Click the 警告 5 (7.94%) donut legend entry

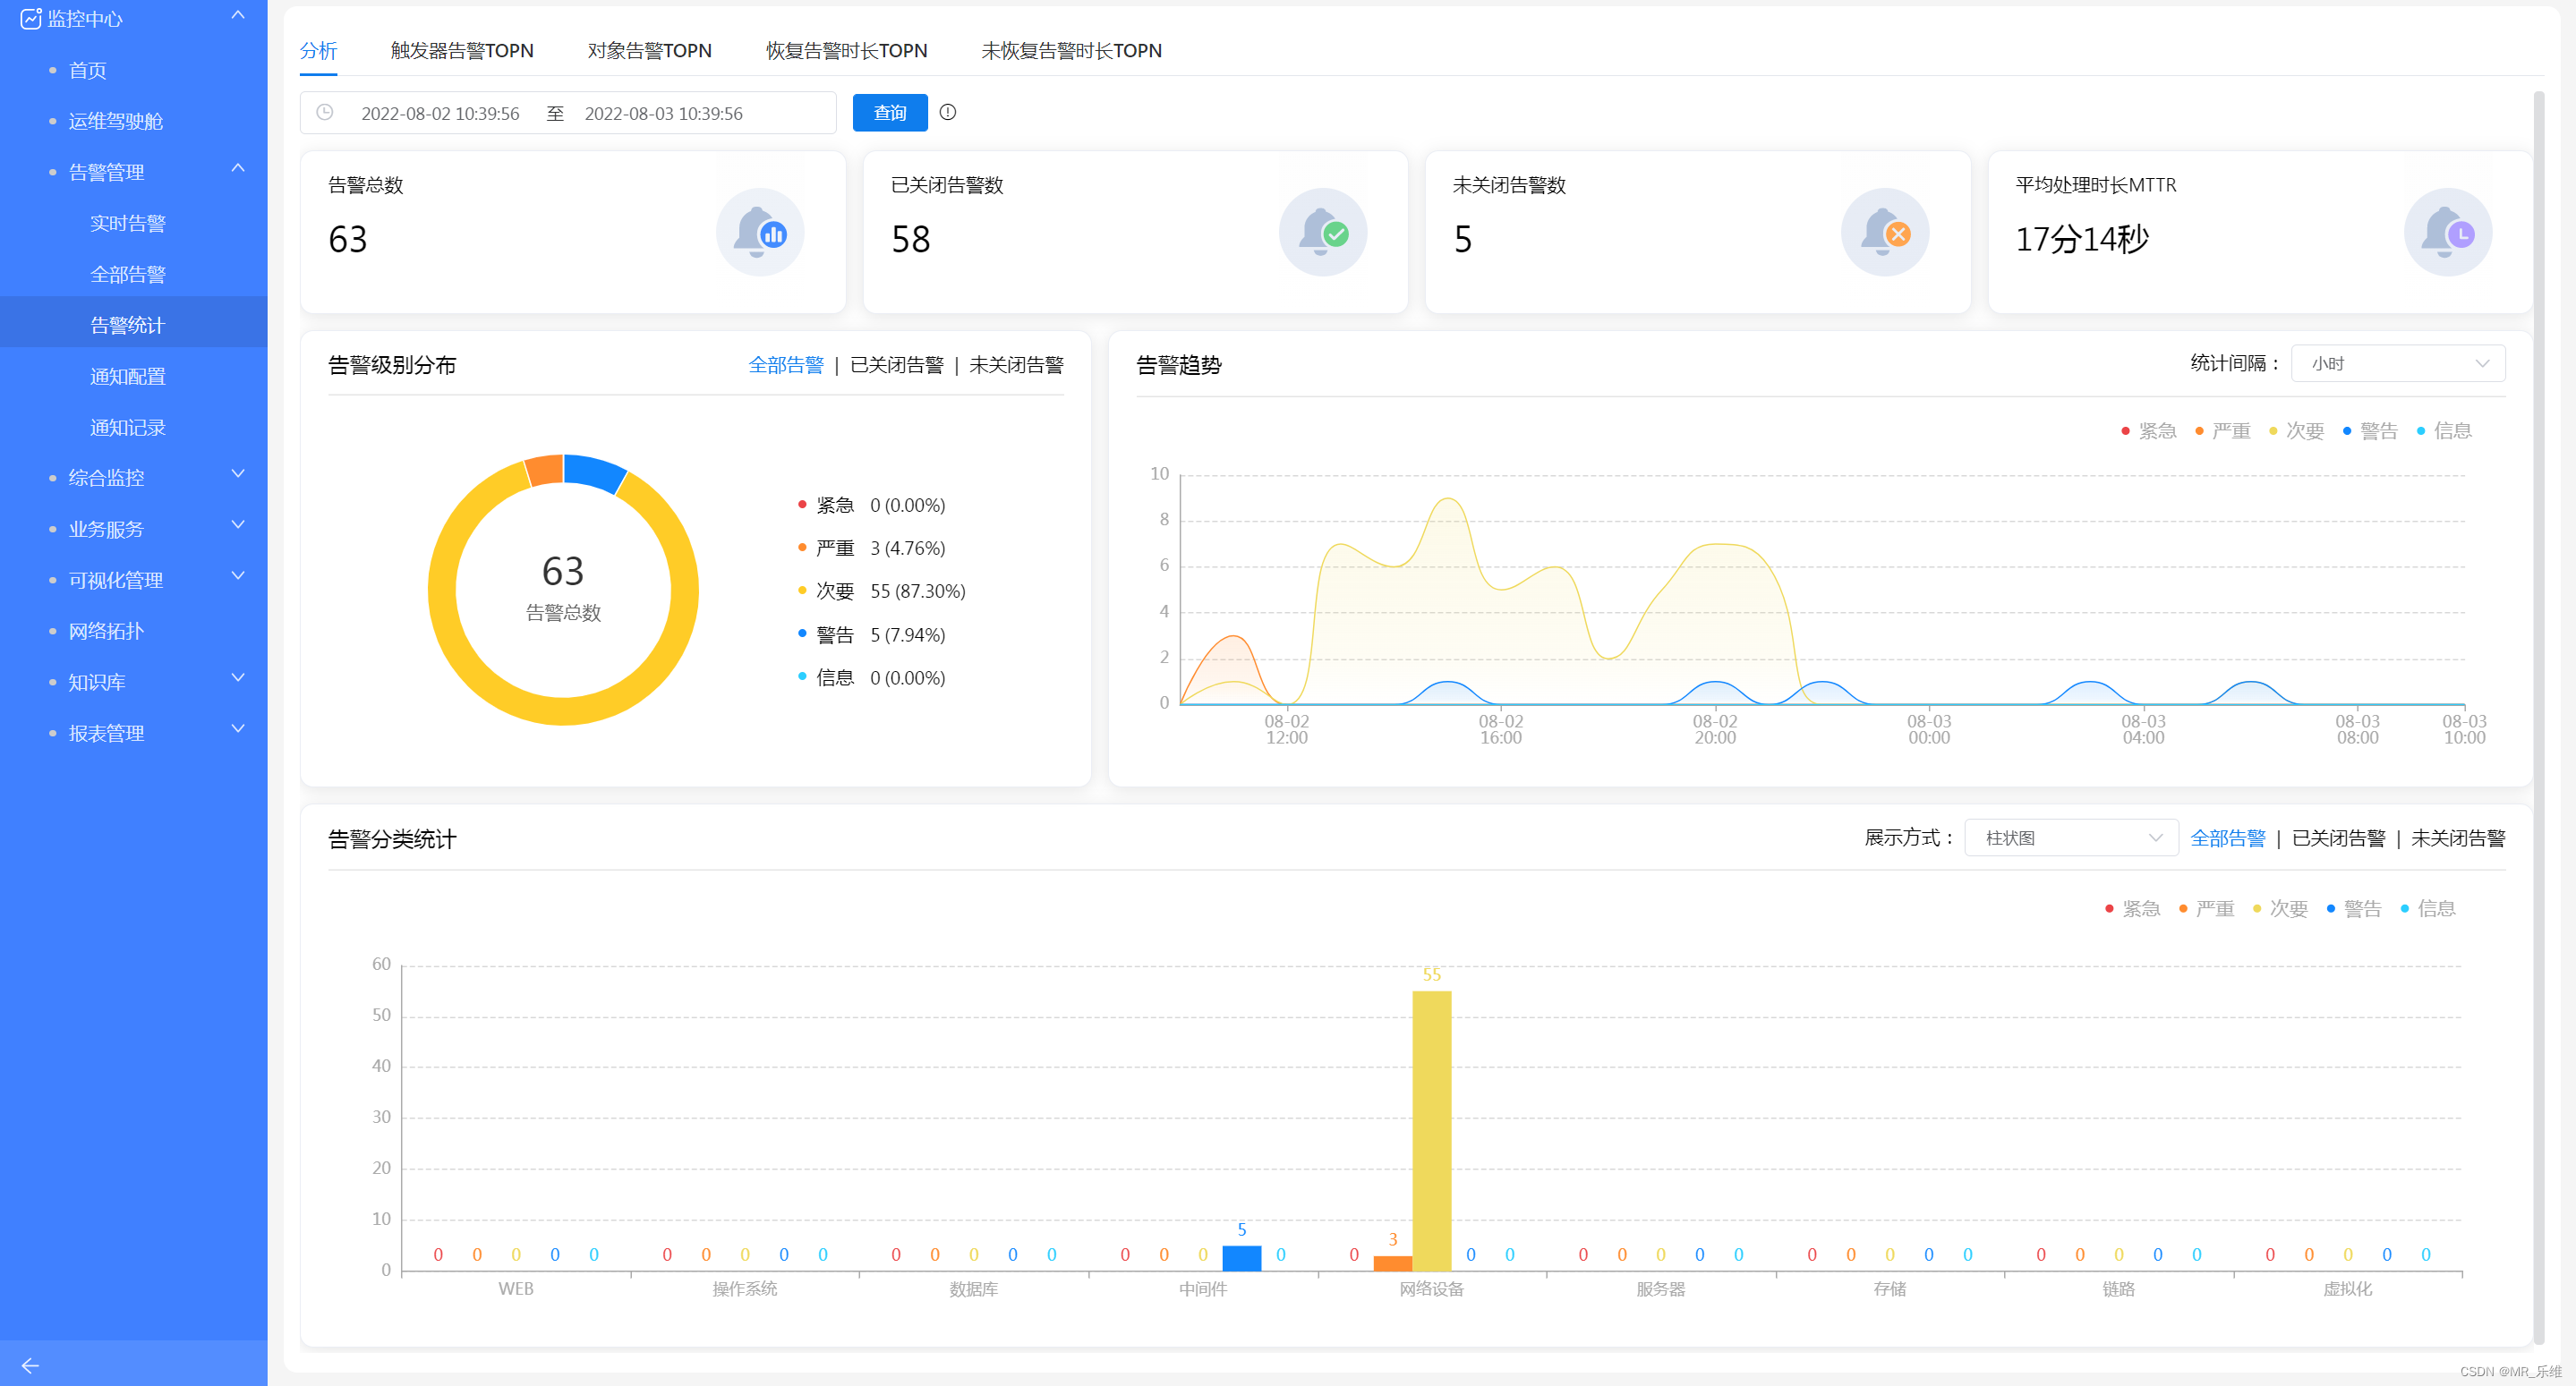[x=872, y=635]
